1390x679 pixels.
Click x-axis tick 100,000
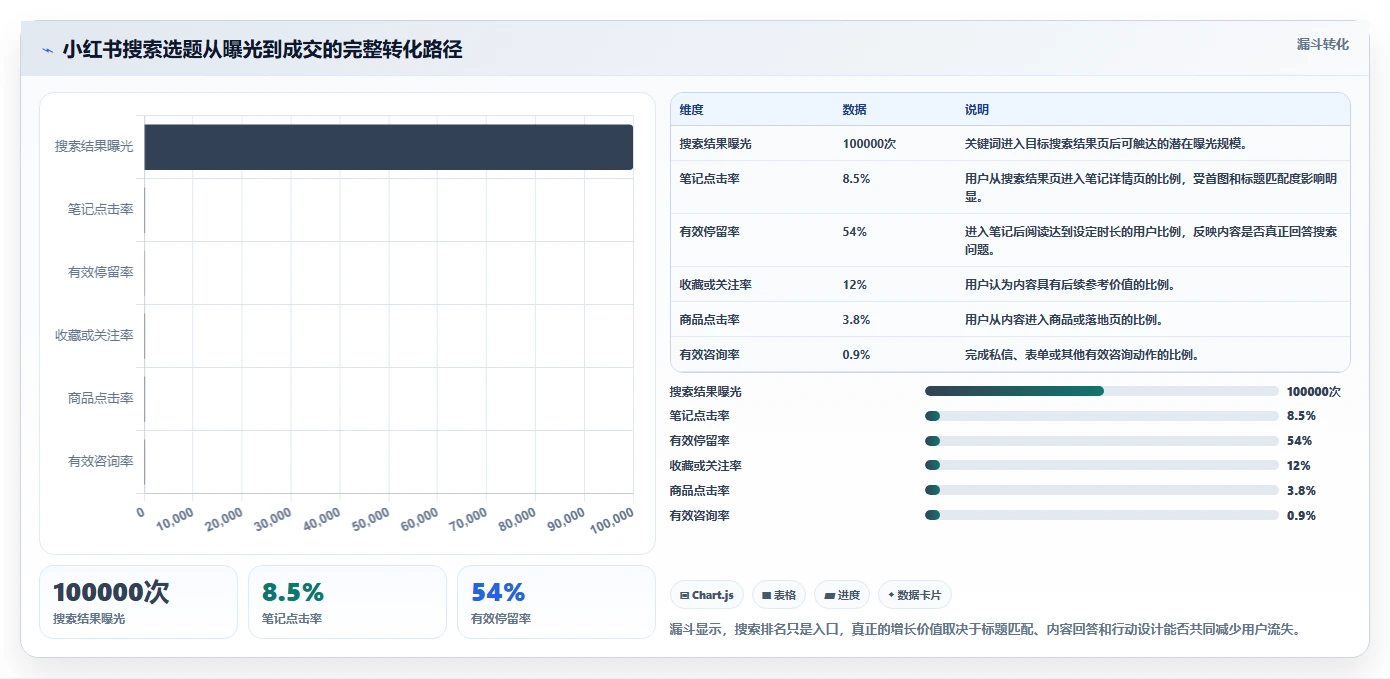point(610,520)
